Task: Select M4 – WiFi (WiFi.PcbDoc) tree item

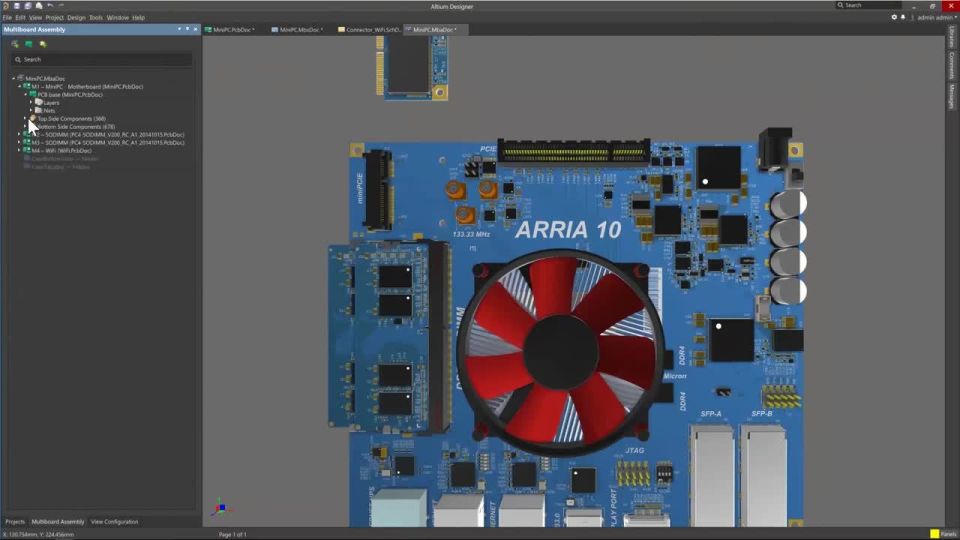Action: (61, 151)
